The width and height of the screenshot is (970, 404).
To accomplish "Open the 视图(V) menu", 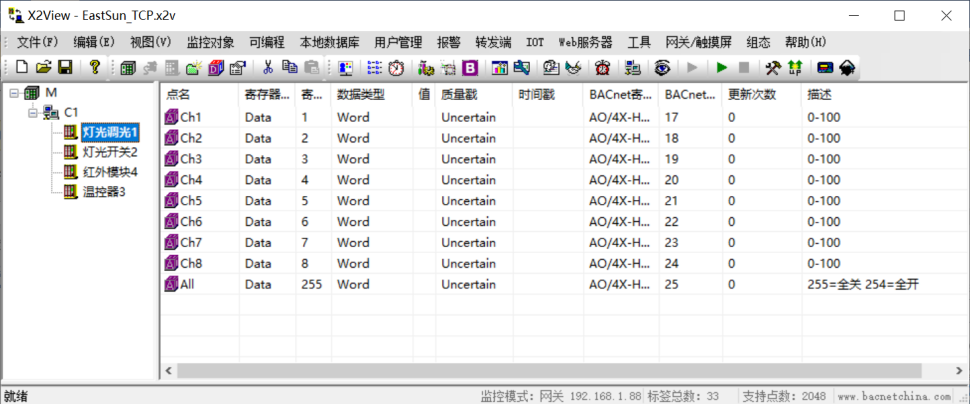I will [x=150, y=43].
